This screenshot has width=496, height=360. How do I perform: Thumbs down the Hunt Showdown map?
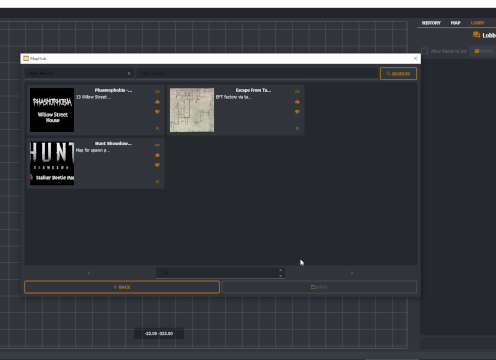point(157,165)
